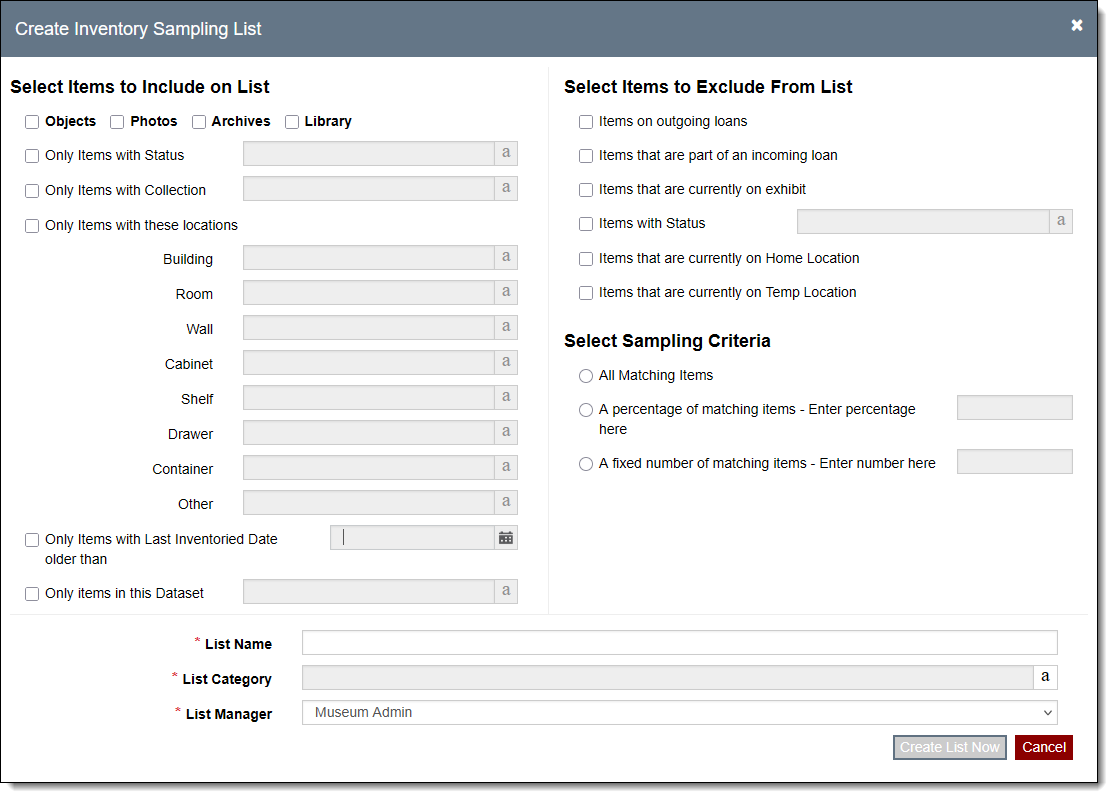
Task: Click into the List Name text field
Action: pyautogui.click(x=679, y=643)
